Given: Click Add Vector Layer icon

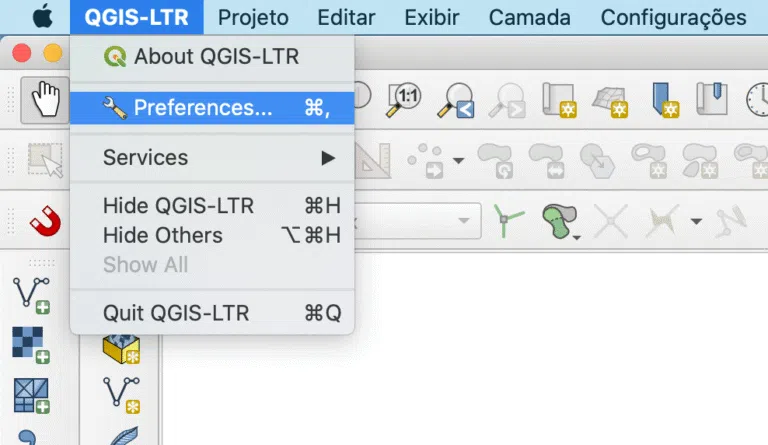Looking at the screenshot, I should click(x=32, y=295).
